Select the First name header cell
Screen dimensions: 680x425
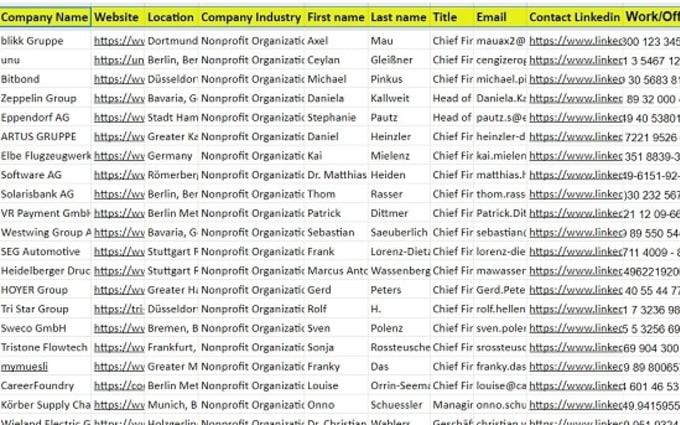click(337, 17)
